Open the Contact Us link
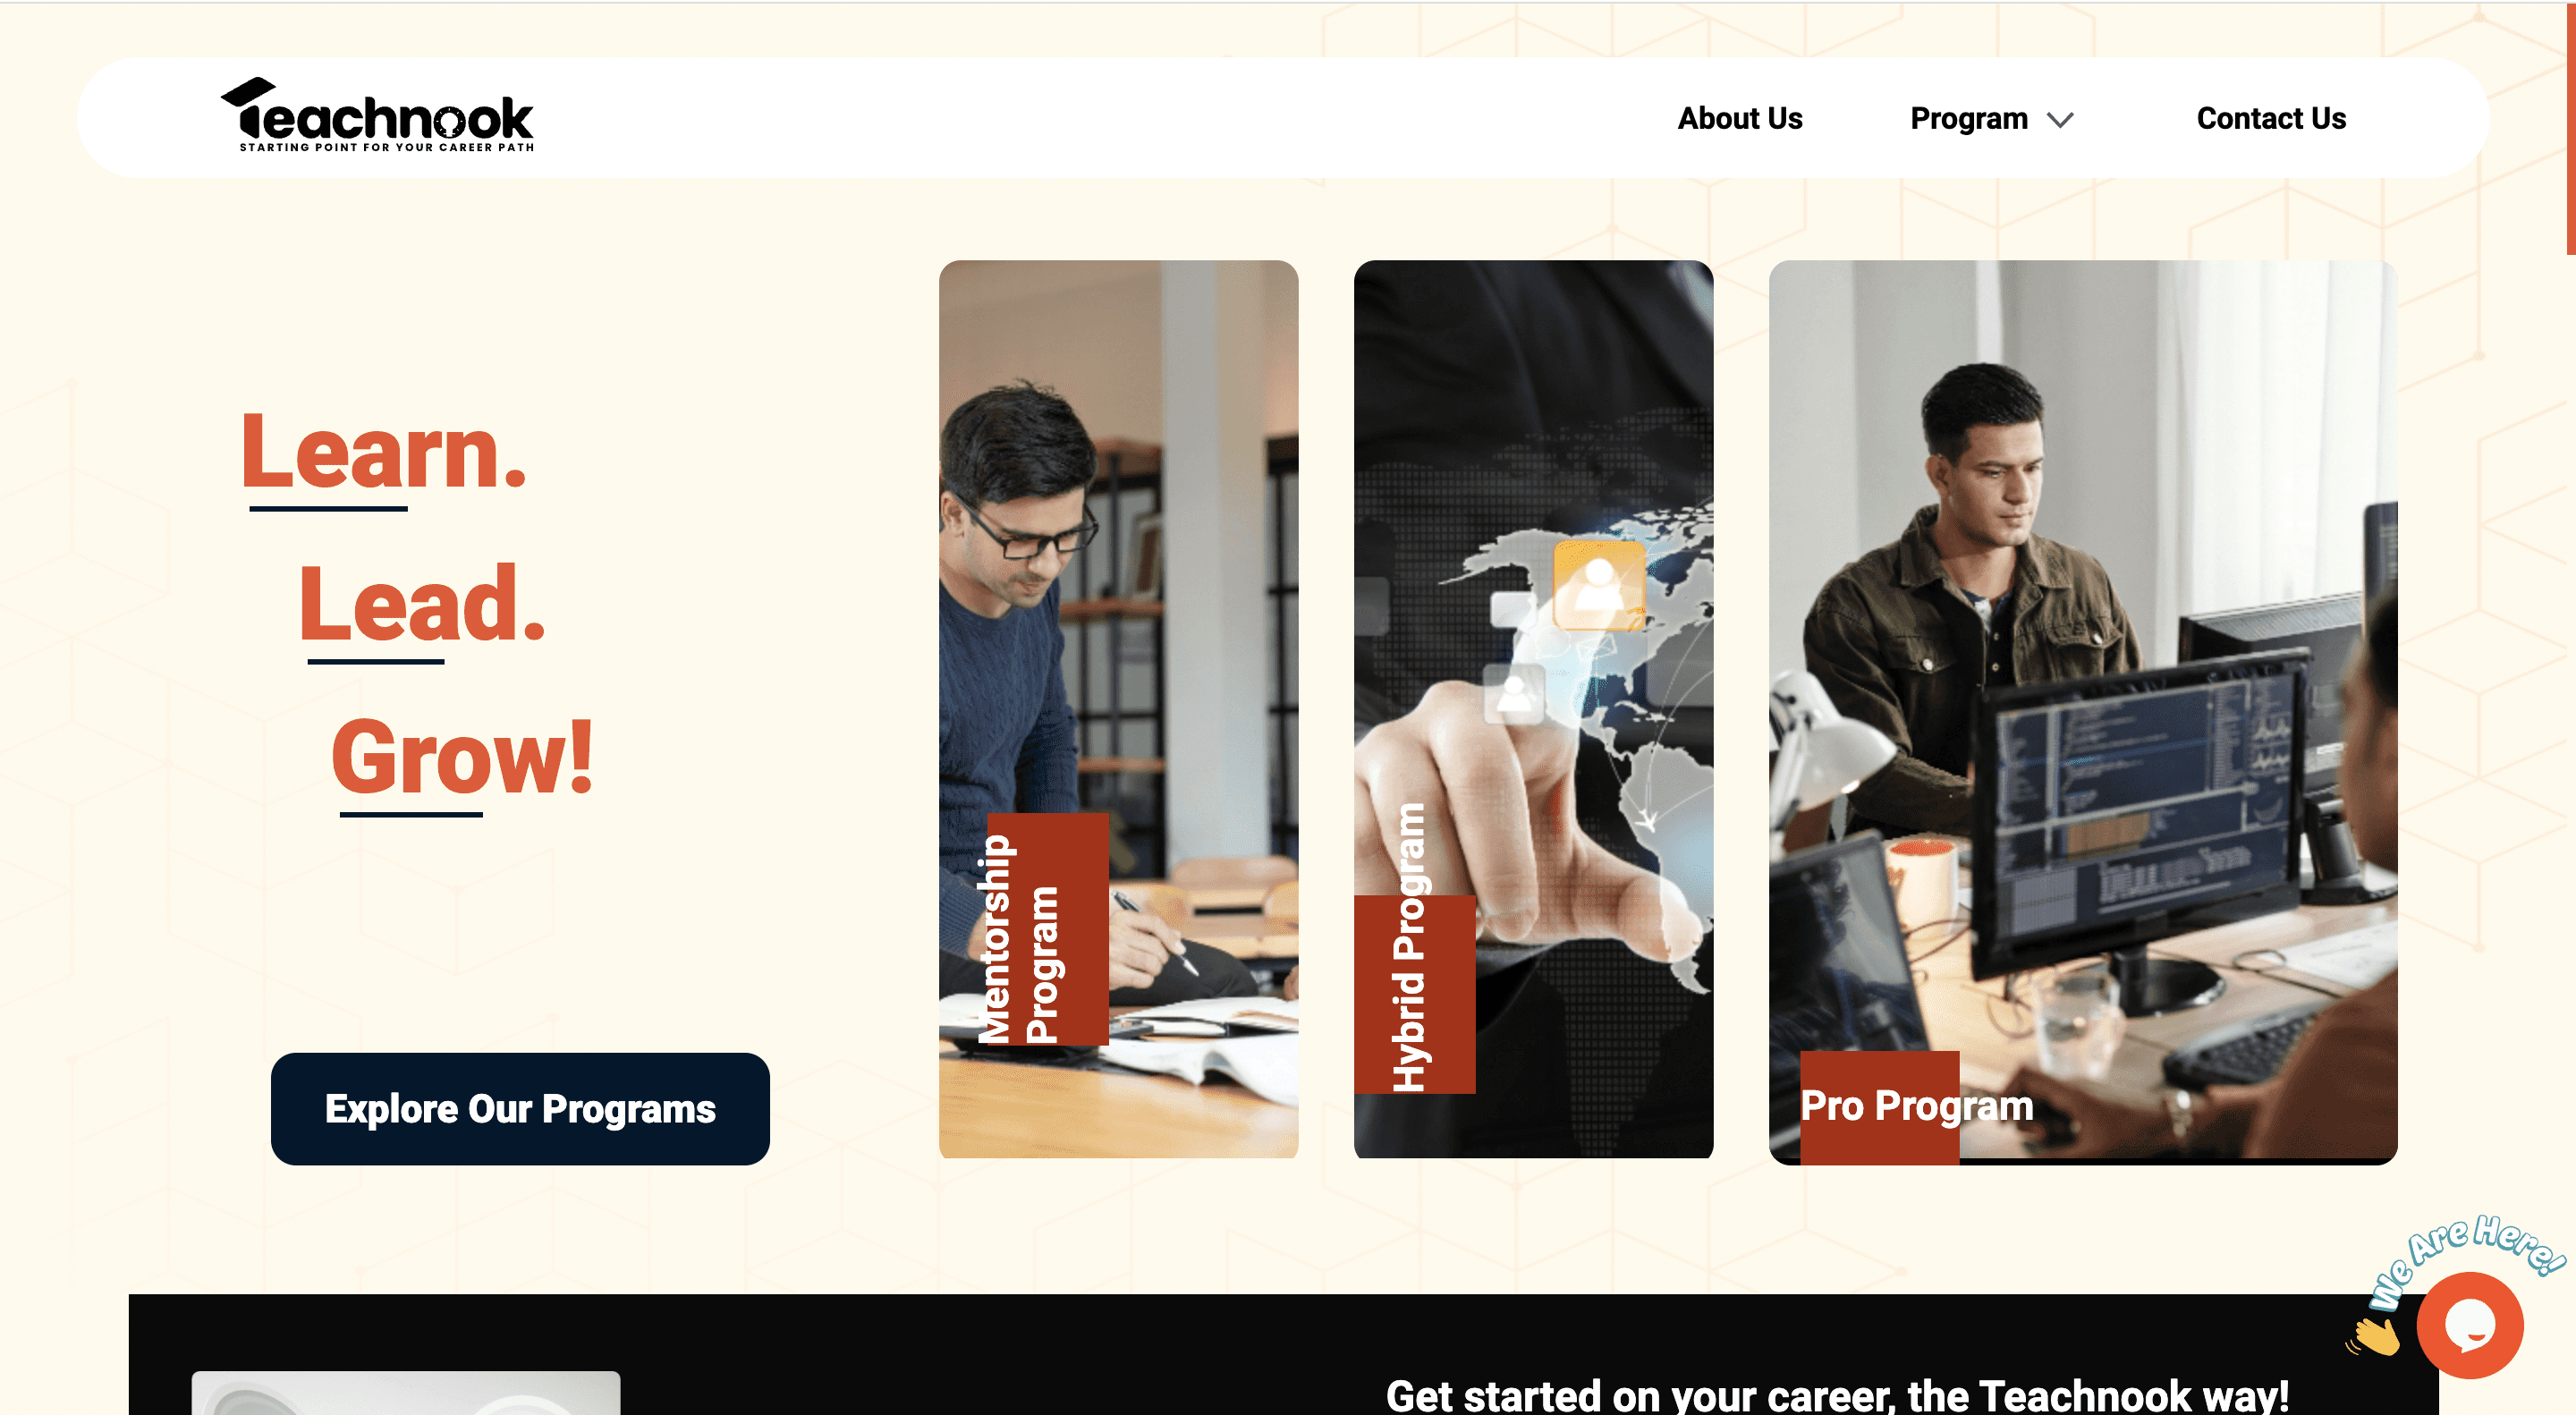This screenshot has height=1415, width=2576. [x=2270, y=118]
